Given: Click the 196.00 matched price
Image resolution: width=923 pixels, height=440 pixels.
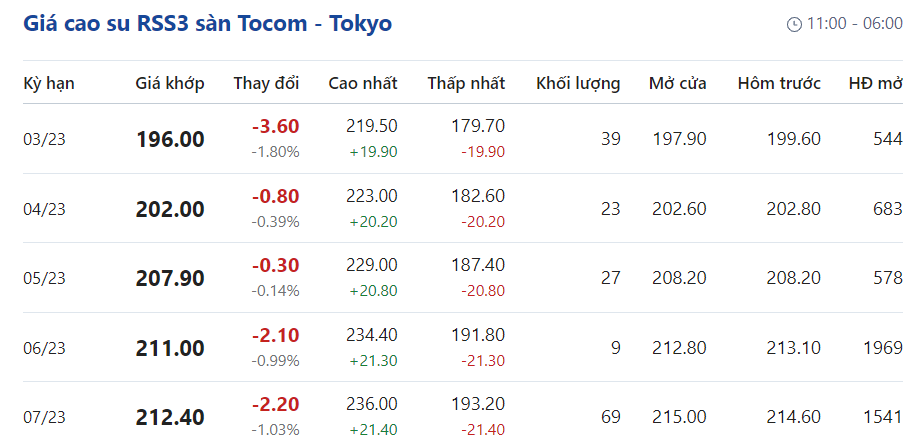Looking at the screenshot, I should pyautogui.click(x=170, y=139).
